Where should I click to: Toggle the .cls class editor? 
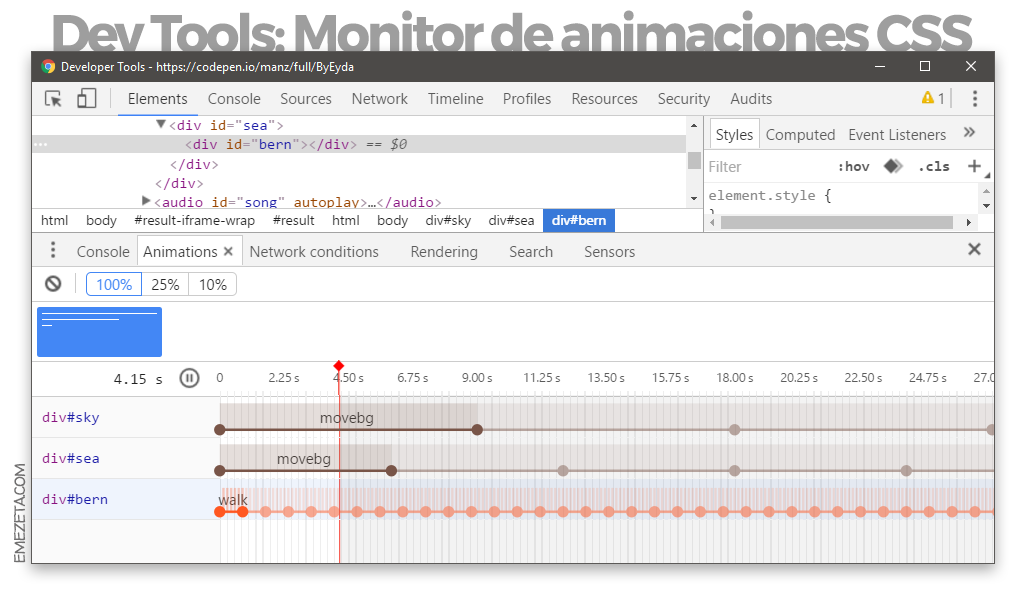click(934, 167)
